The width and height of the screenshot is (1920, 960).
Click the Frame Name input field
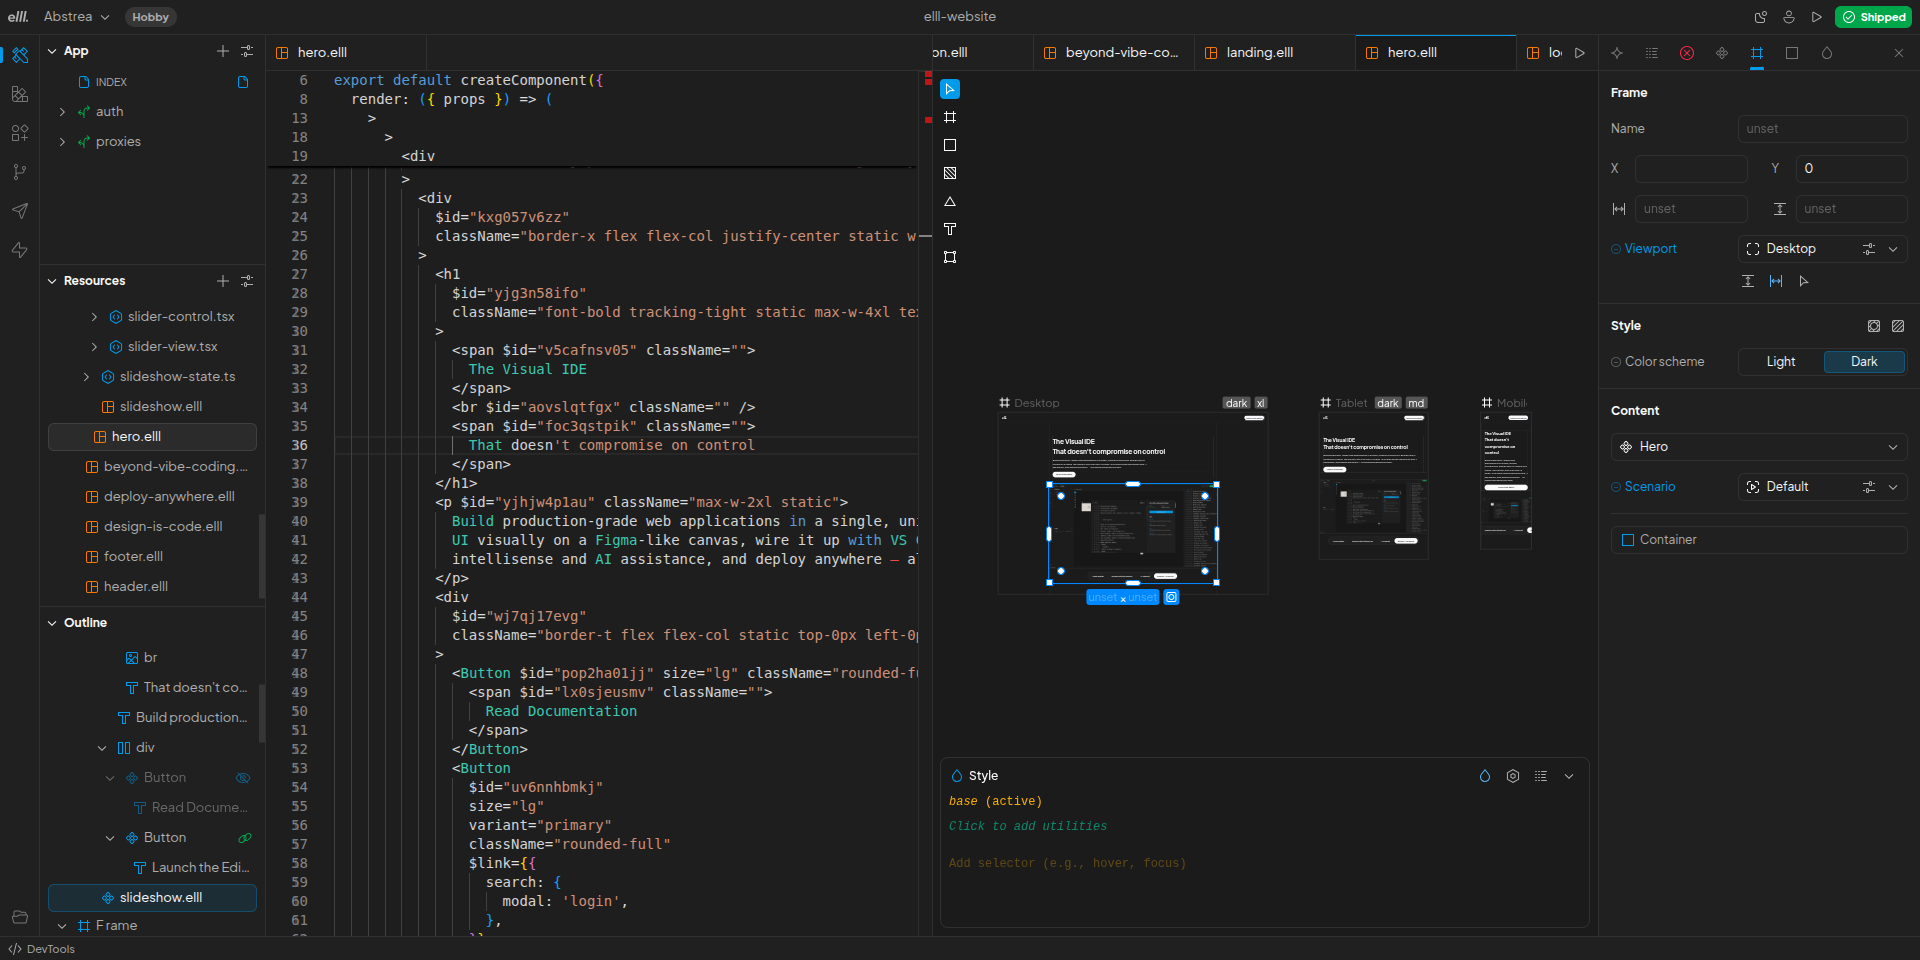pos(1821,129)
